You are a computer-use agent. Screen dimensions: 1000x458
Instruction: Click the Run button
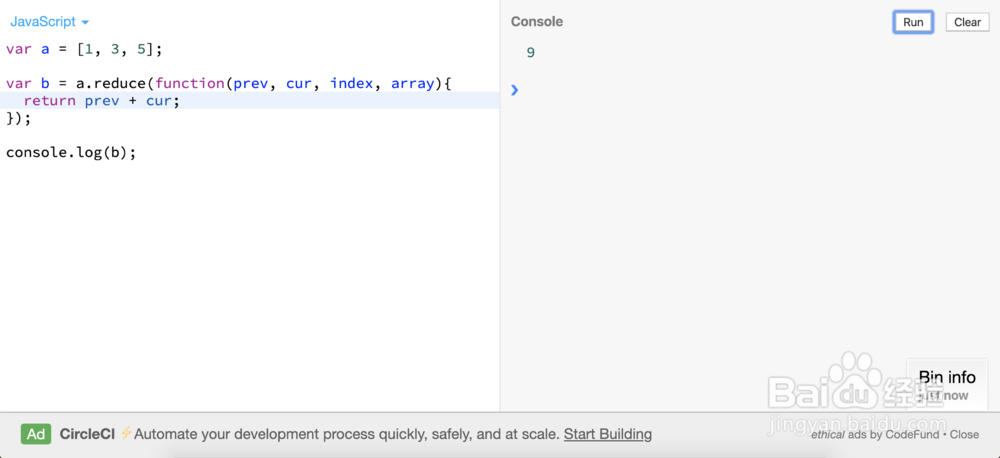(x=912, y=22)
